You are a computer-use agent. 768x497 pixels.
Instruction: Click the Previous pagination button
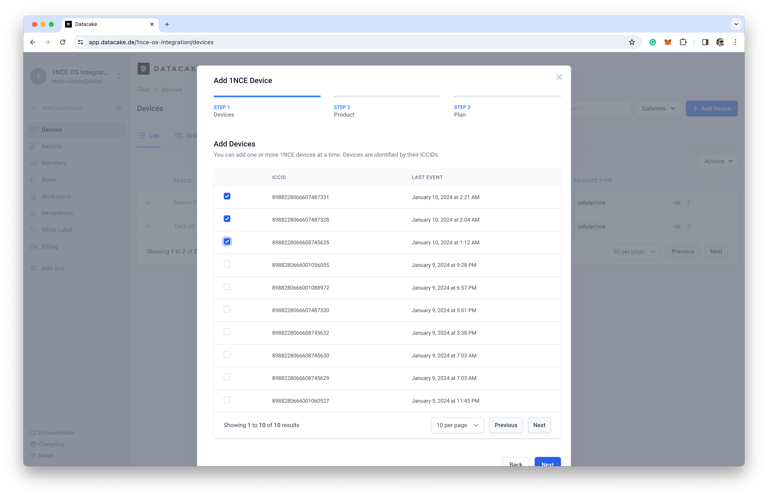506,425
